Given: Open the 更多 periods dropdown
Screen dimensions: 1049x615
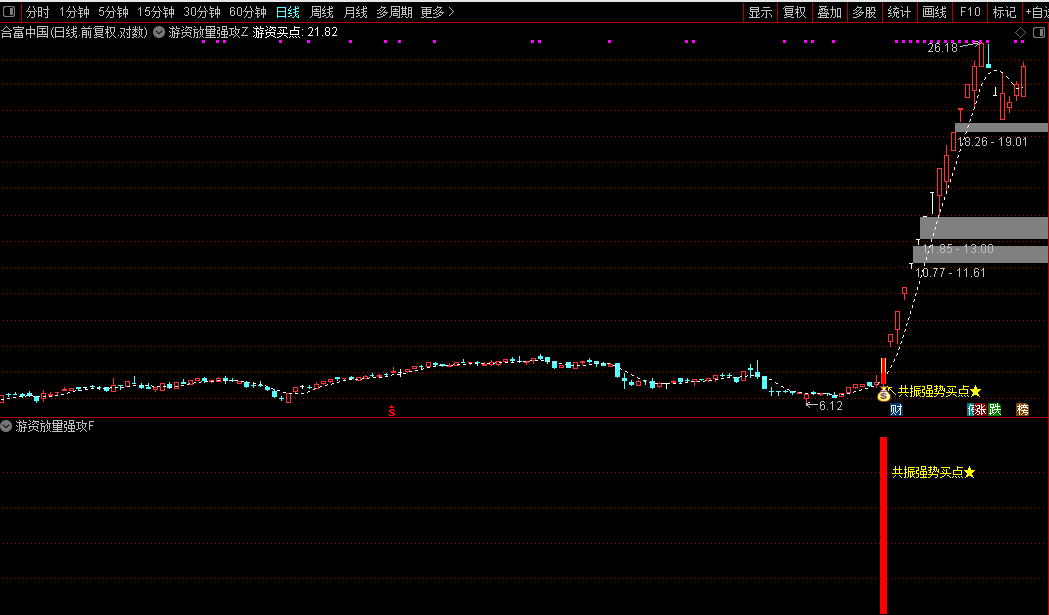Looking at the screenshot, I should [x=437, y=12].
